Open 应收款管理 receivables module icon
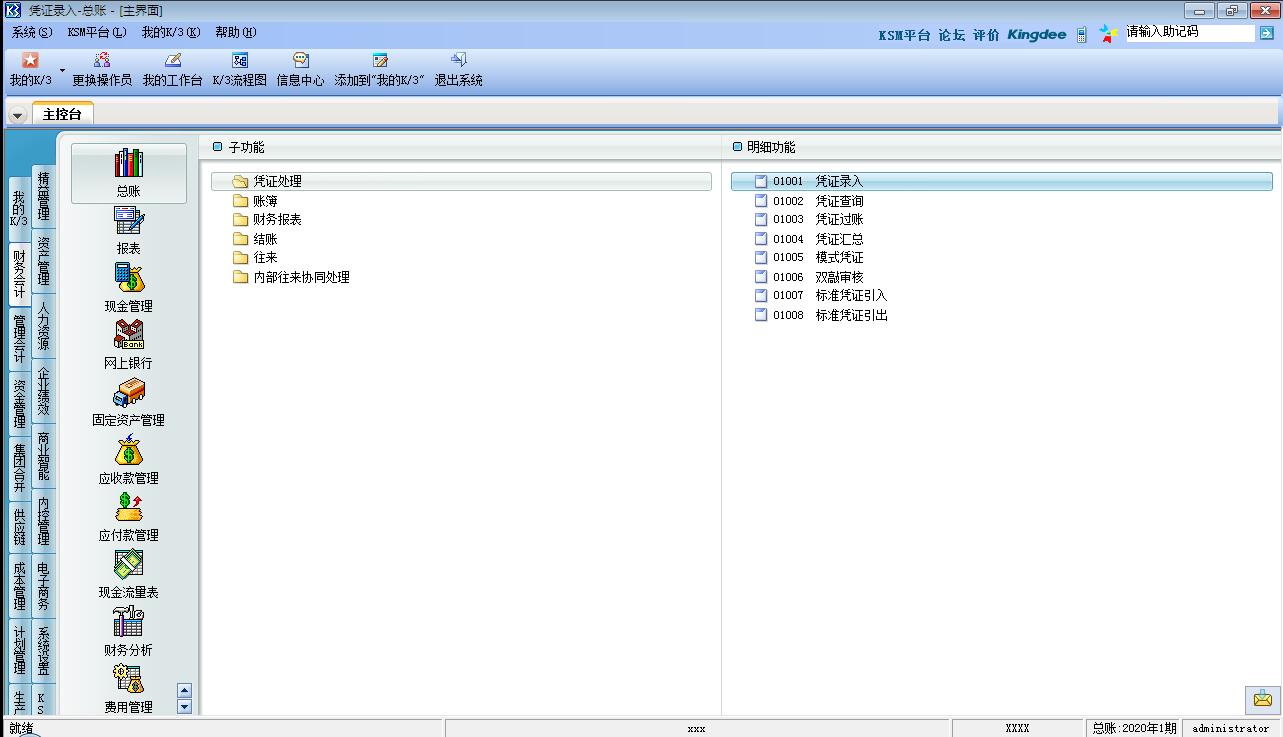Viewport: 1283px width, 737px height. point(128,452)
